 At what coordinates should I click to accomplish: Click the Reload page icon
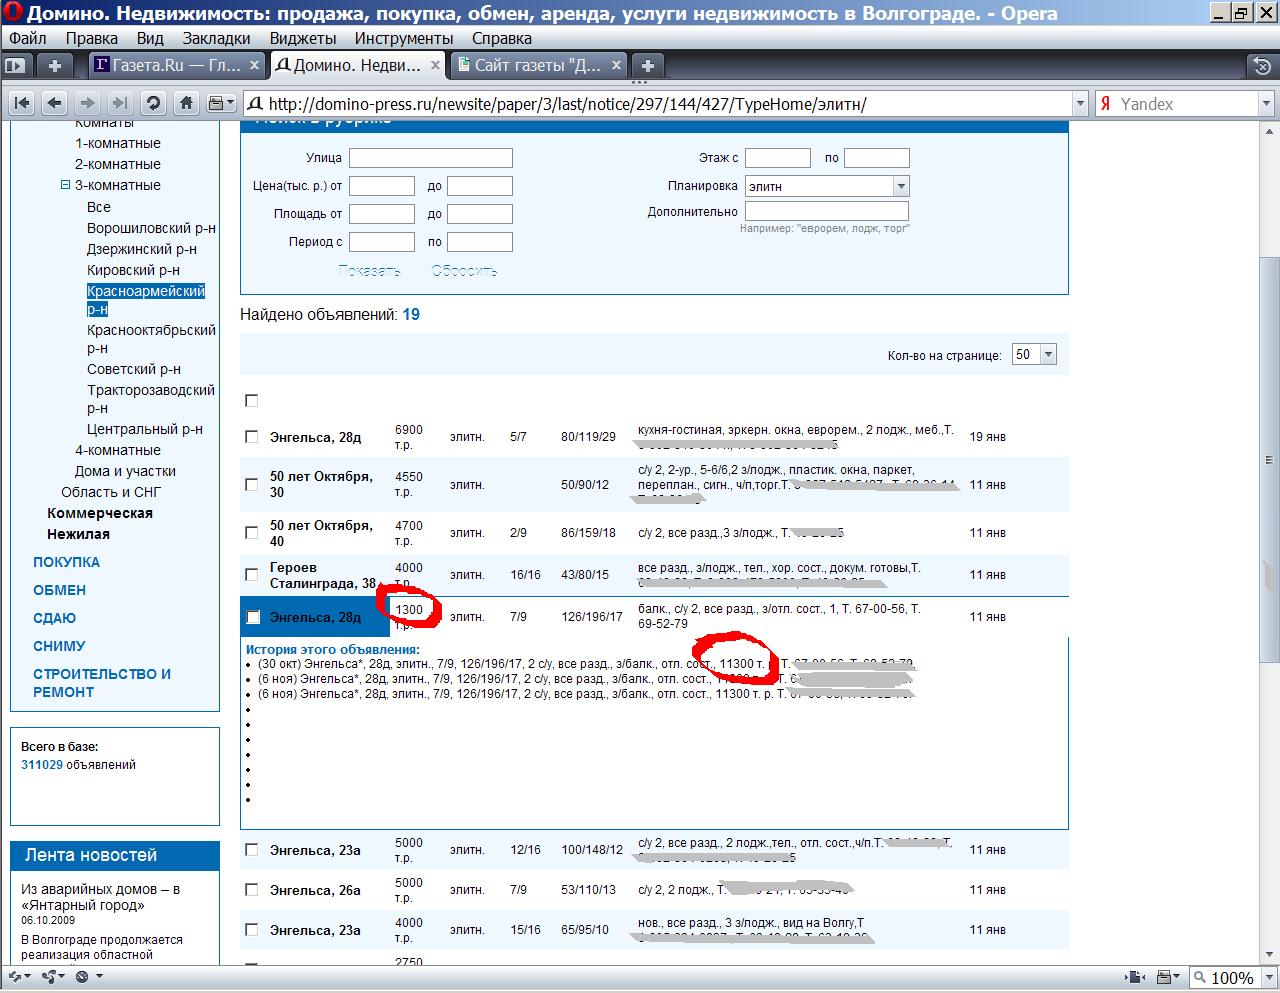153,103
